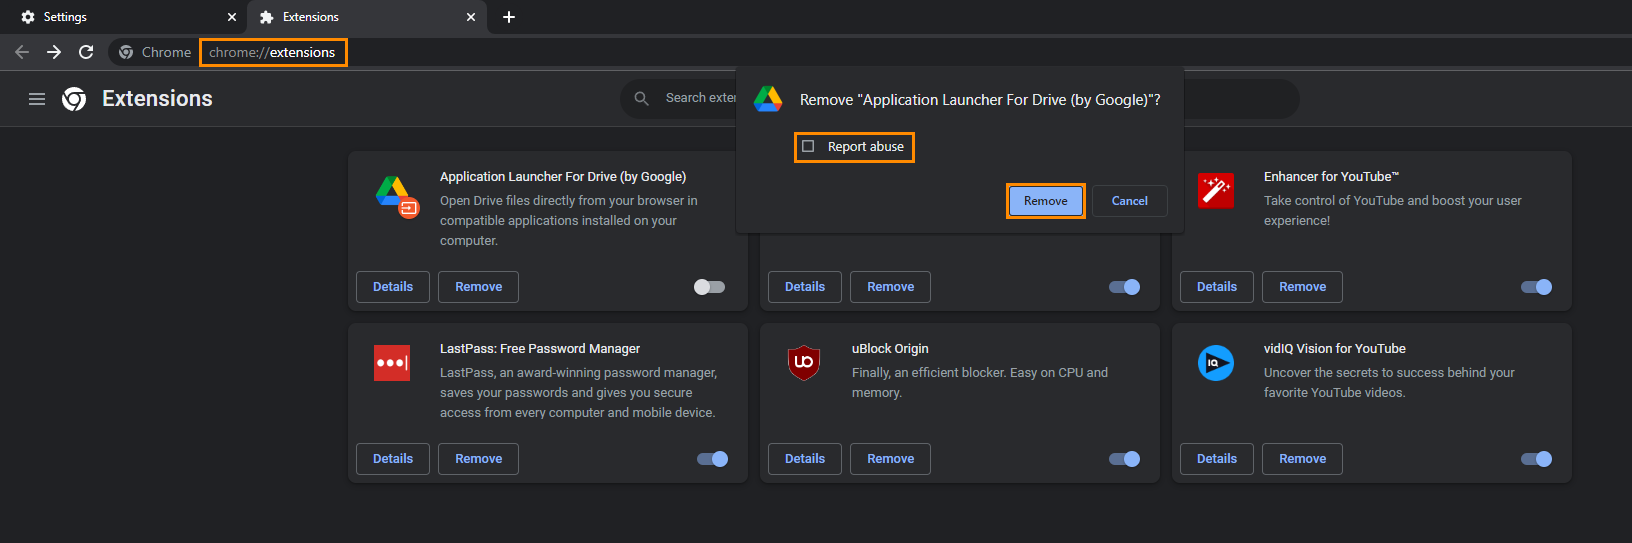
Task: Go back with the browser back arrow
Action: click(22, 52)
